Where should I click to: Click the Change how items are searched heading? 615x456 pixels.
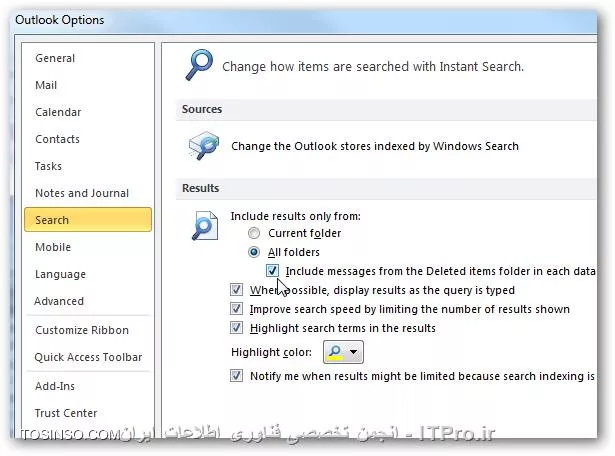[373, 67]
